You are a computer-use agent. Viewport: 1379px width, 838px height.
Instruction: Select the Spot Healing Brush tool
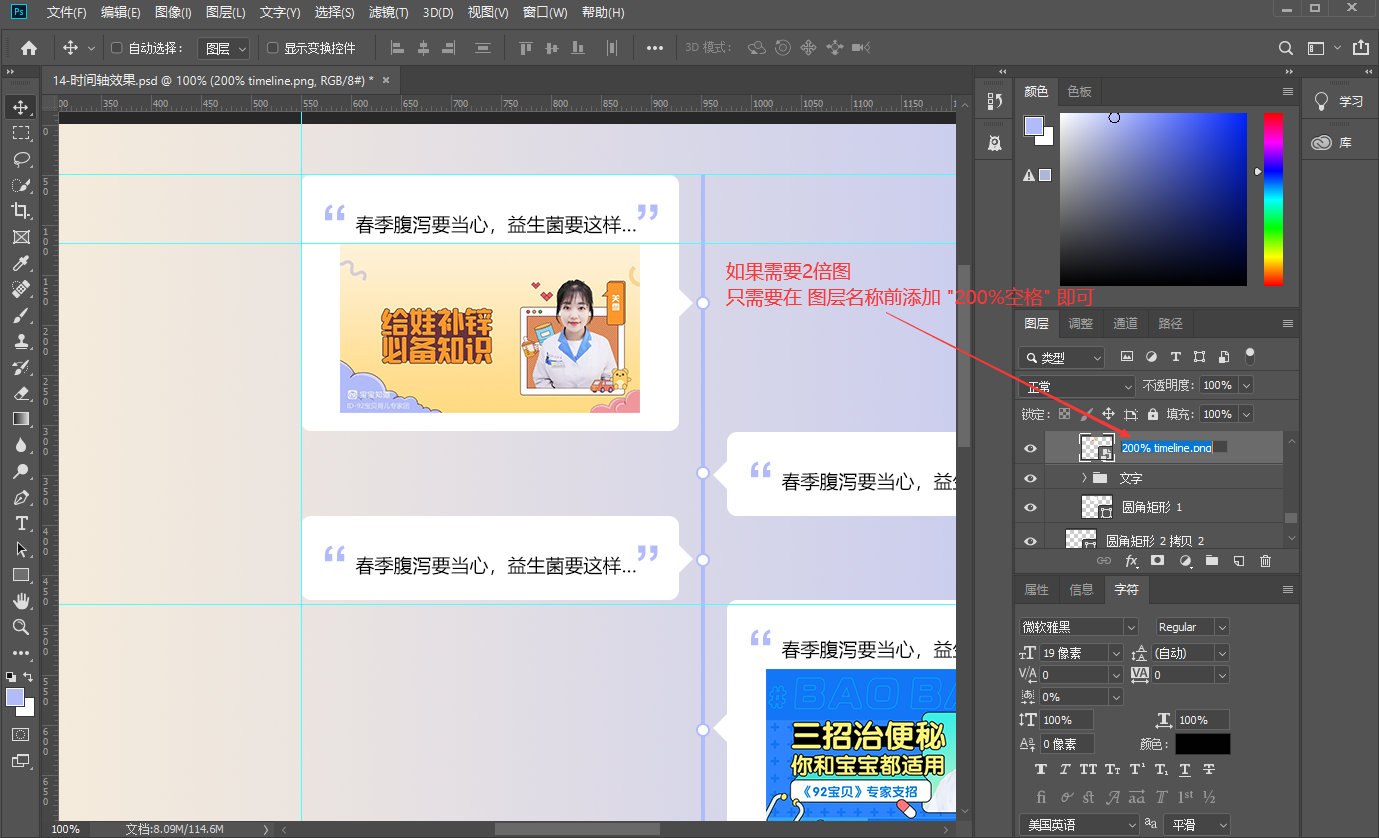pyautogui.click(x=20, y=289)
